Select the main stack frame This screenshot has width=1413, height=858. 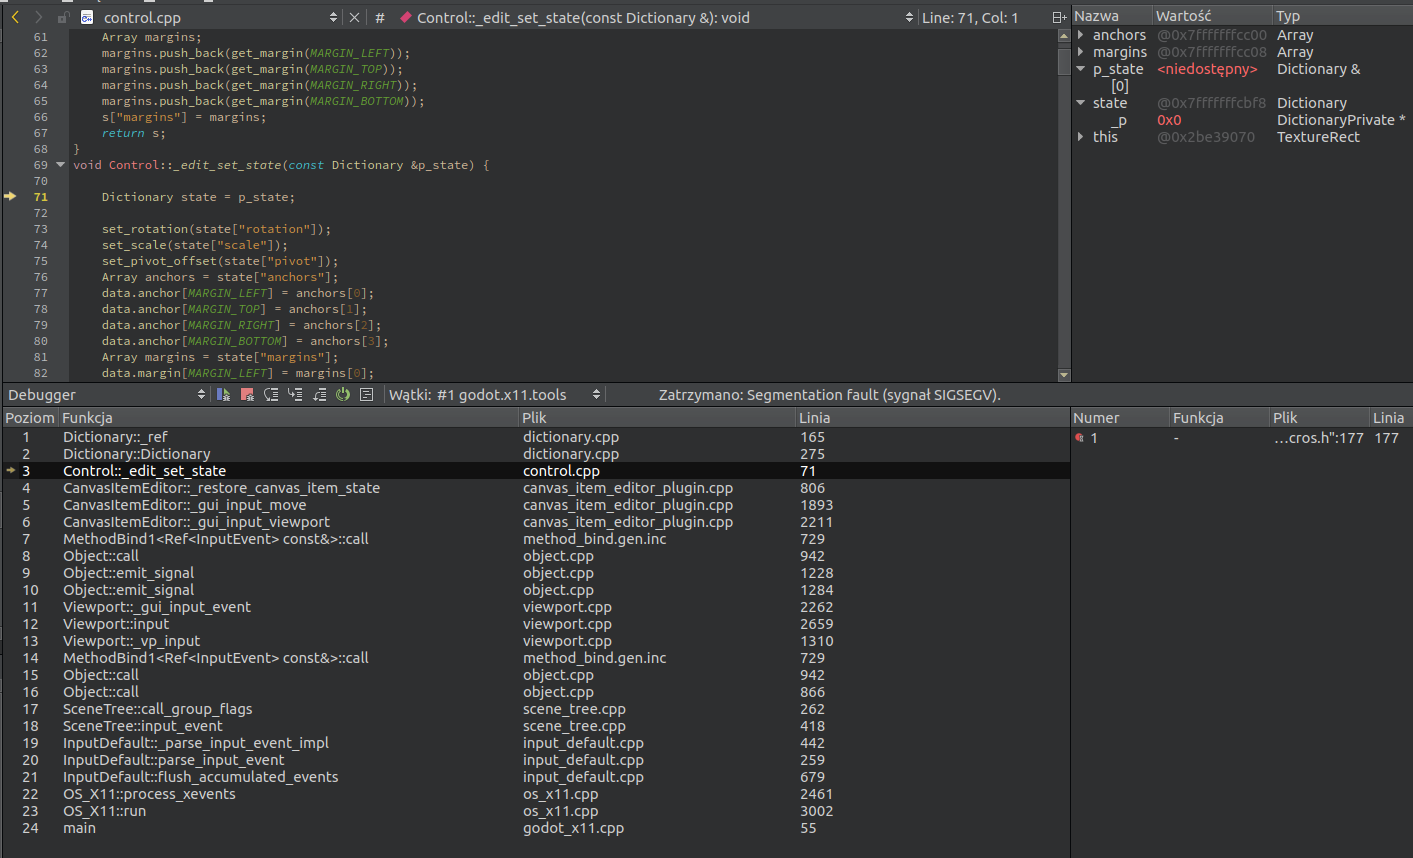click(x=536, y=828)
